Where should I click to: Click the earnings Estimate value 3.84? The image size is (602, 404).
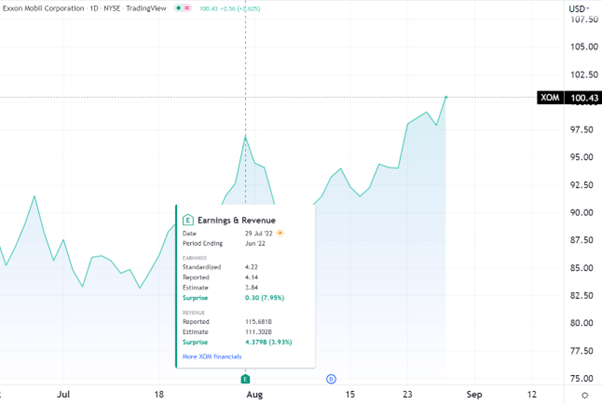tap(251, 287)
